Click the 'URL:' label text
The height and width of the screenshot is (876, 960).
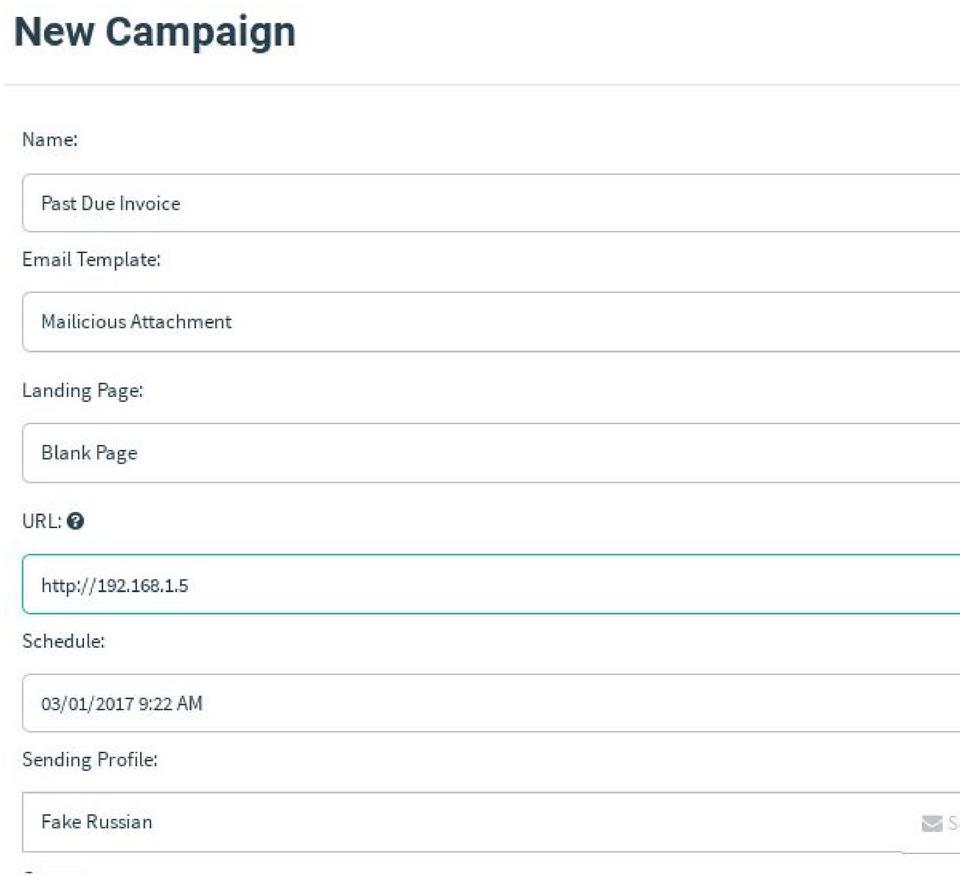41,522
